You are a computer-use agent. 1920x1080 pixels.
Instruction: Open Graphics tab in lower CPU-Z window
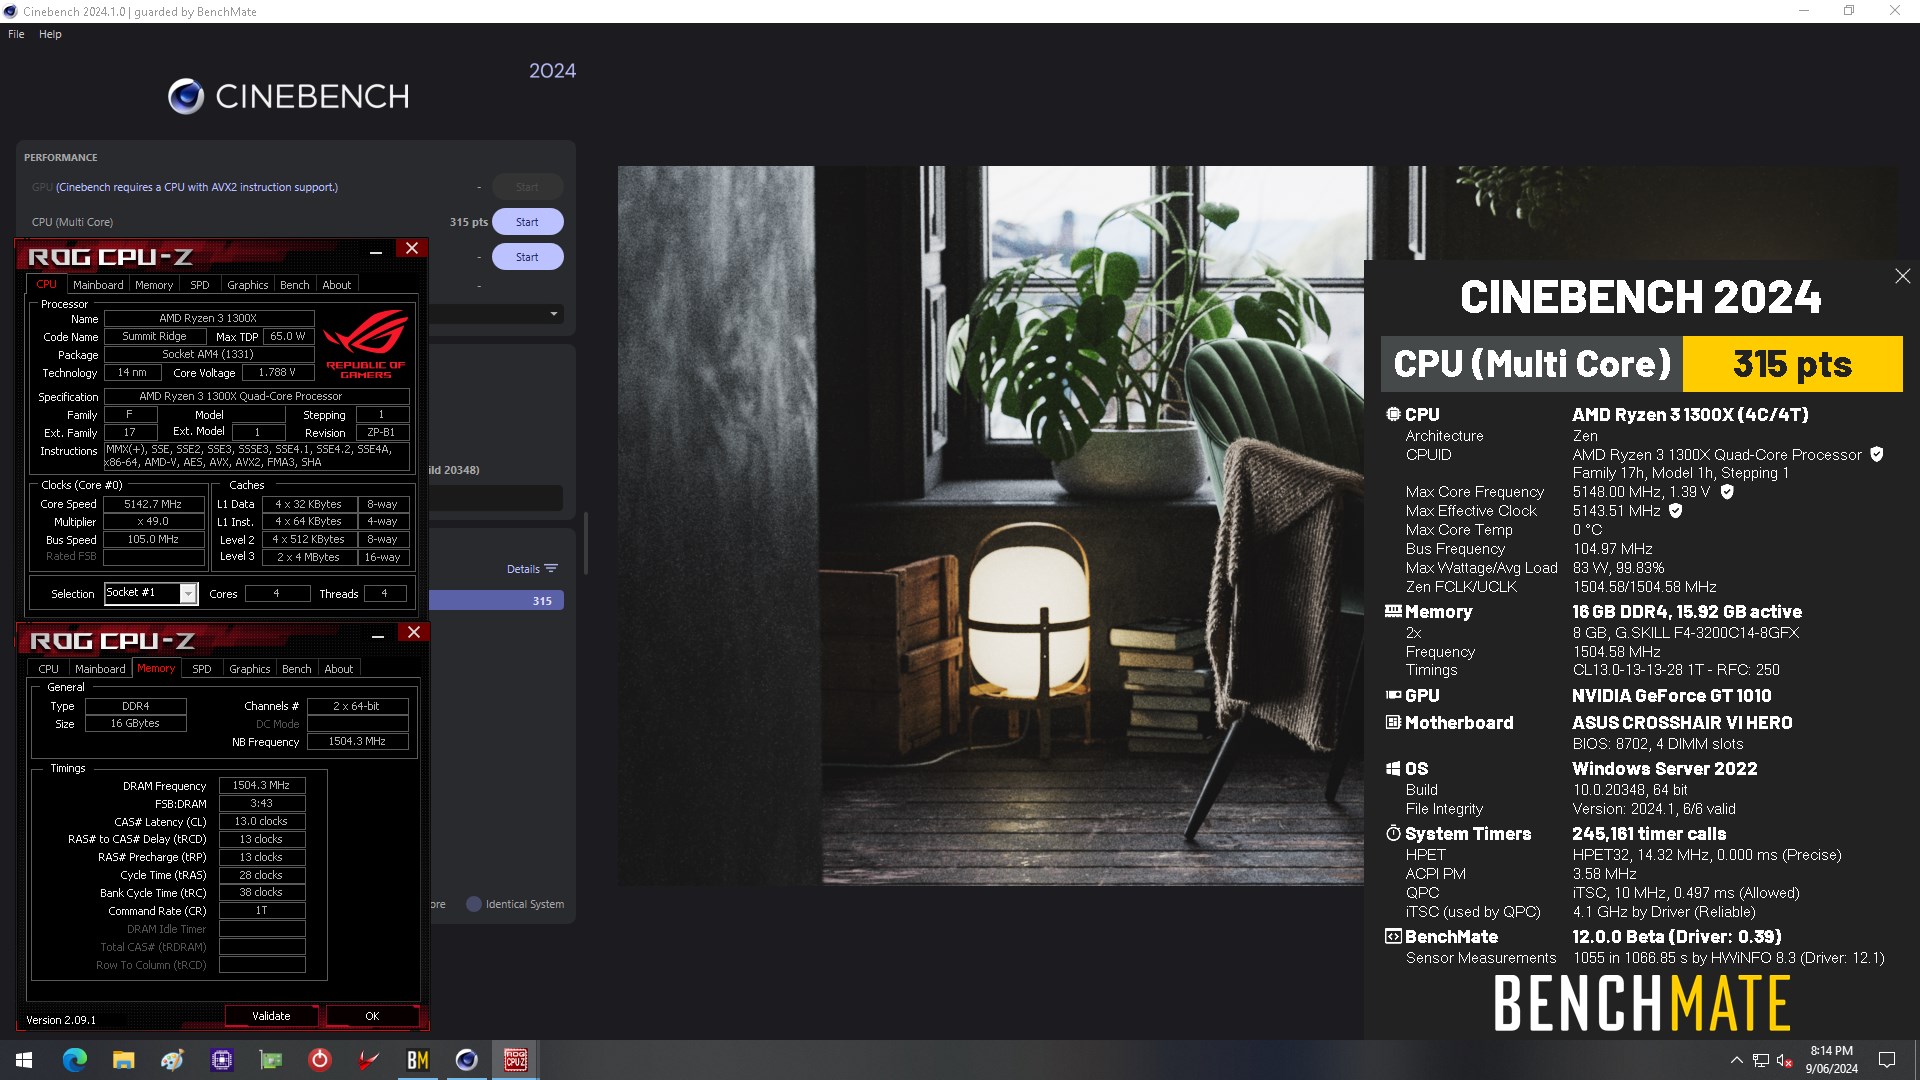(249, 669)
